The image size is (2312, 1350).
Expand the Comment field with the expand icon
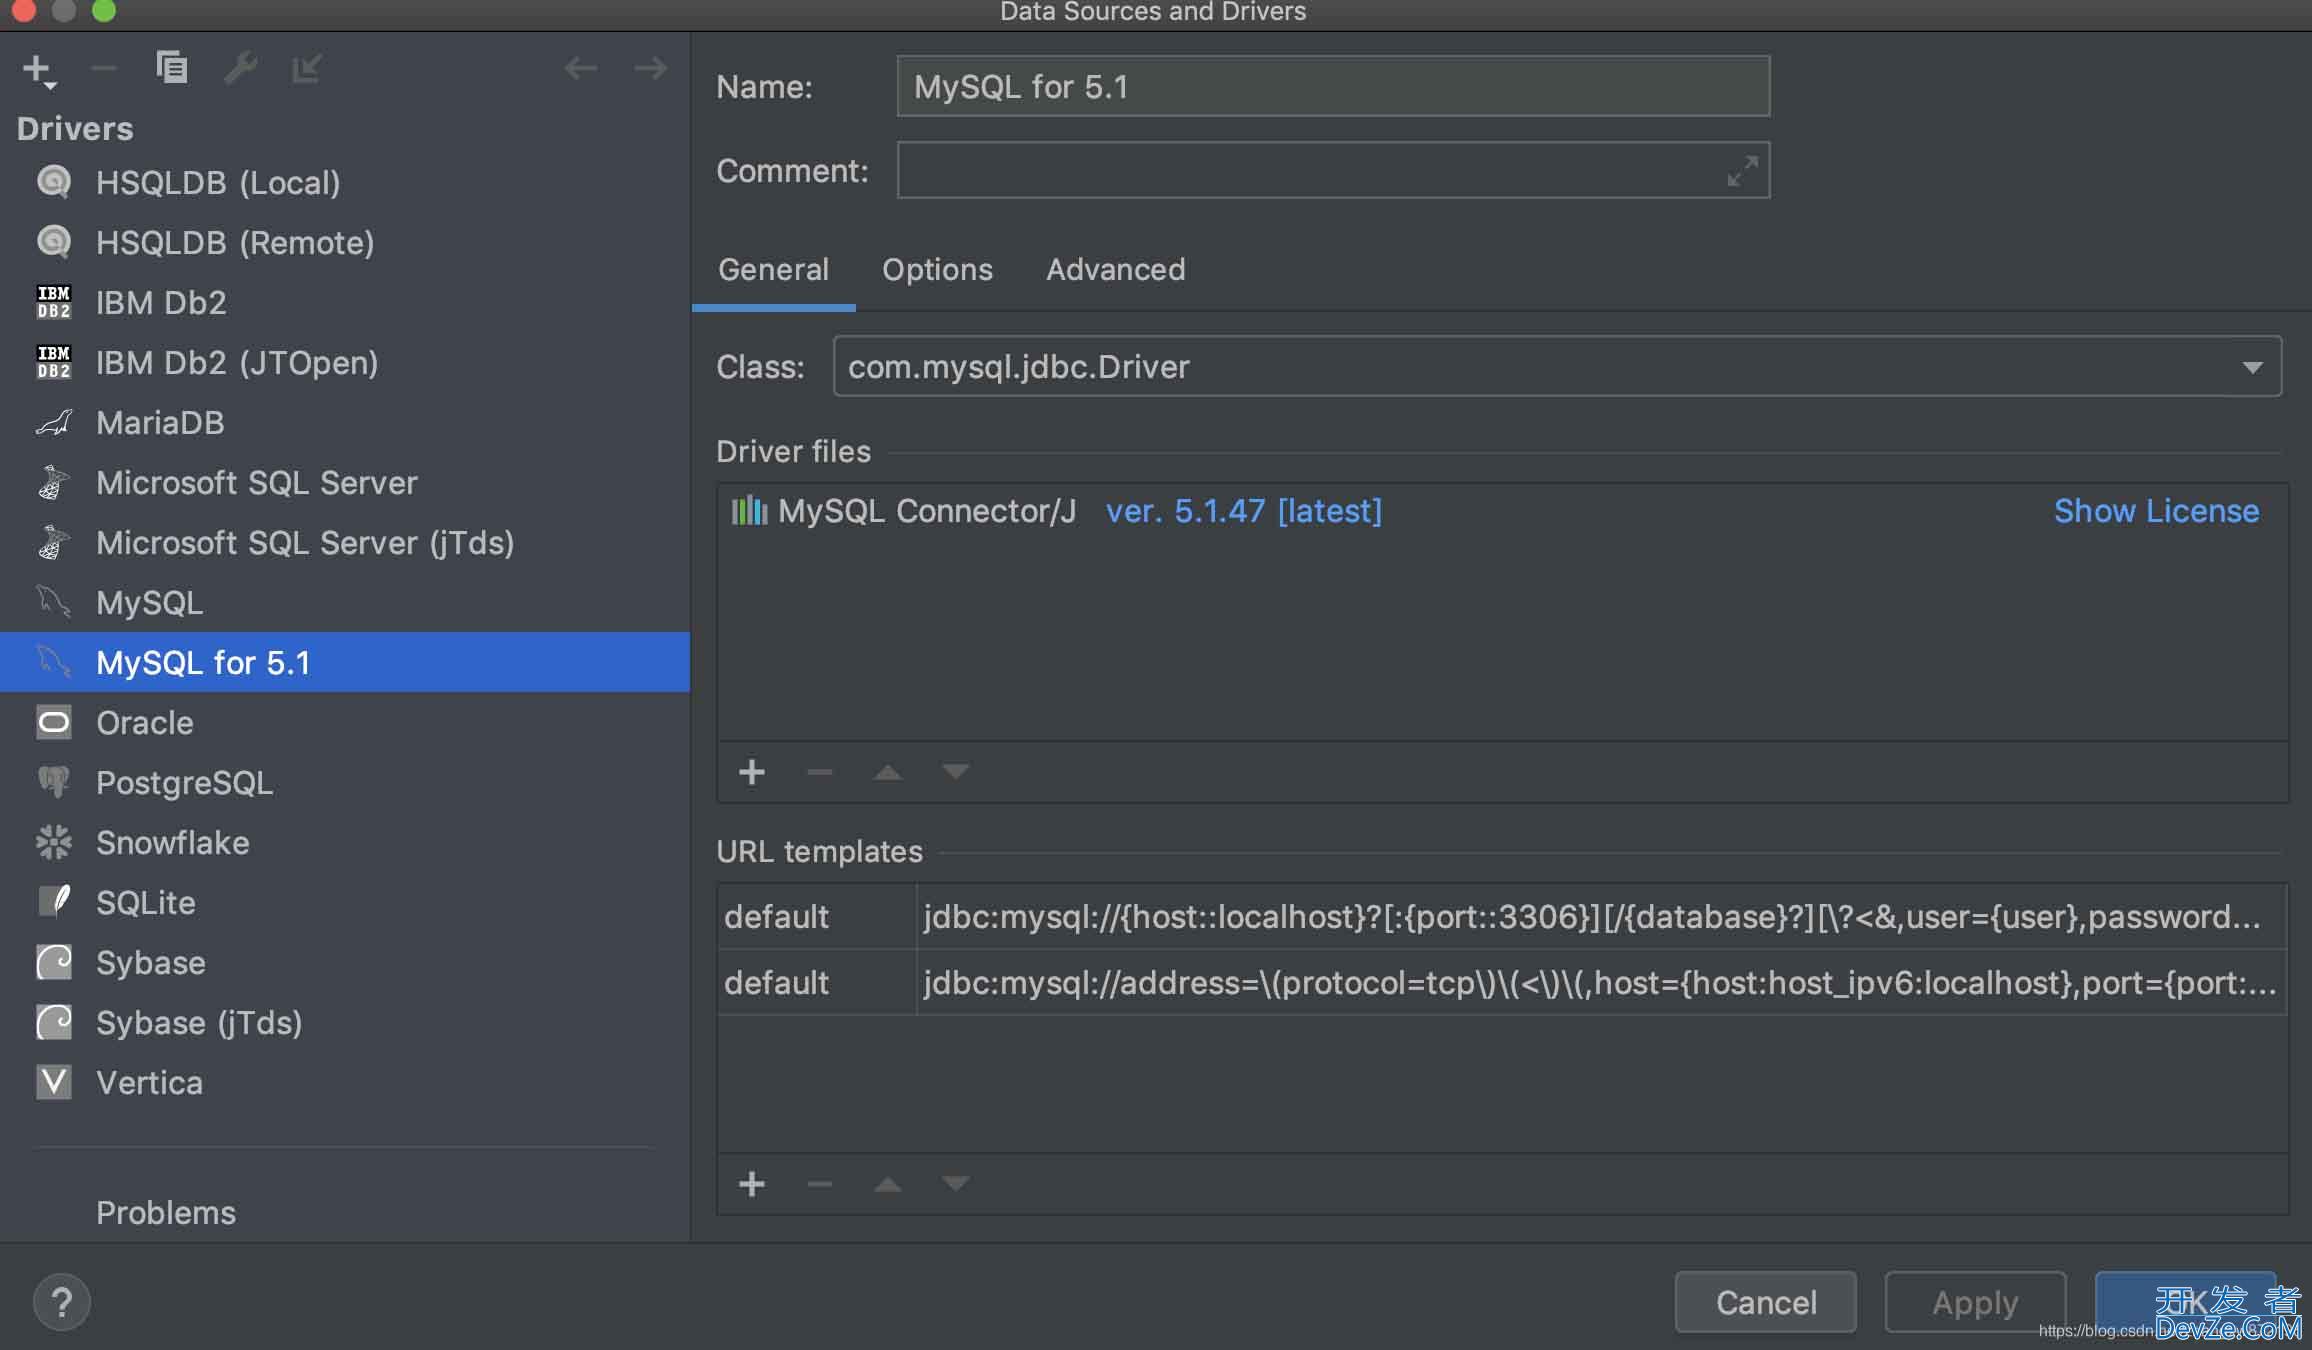click(x=1742, y=171)
